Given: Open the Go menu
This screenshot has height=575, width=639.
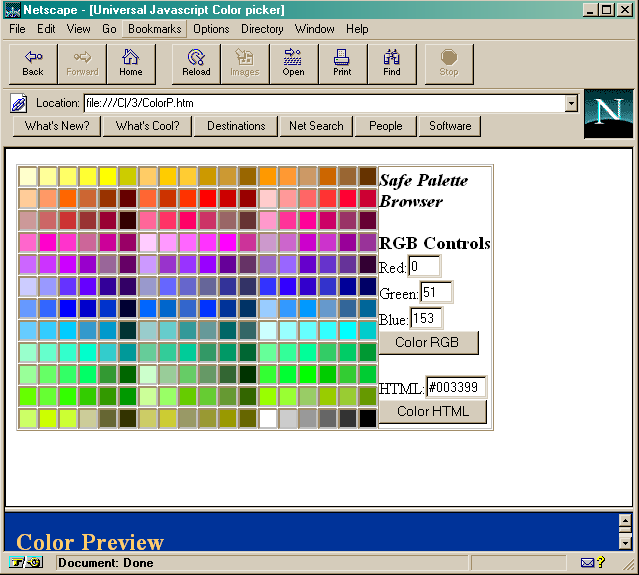Looking at the screenshot, I should [109, 29].
